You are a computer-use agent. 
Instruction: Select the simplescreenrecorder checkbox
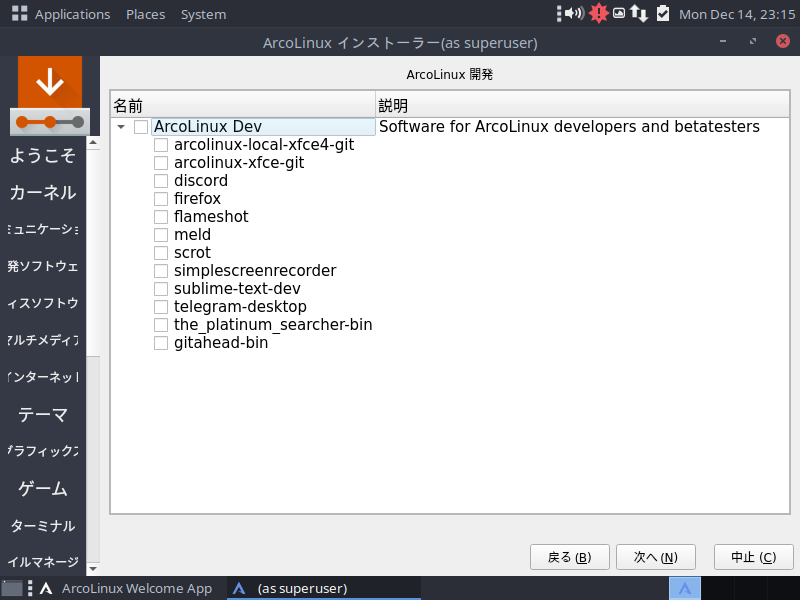[x=161, y=271]
